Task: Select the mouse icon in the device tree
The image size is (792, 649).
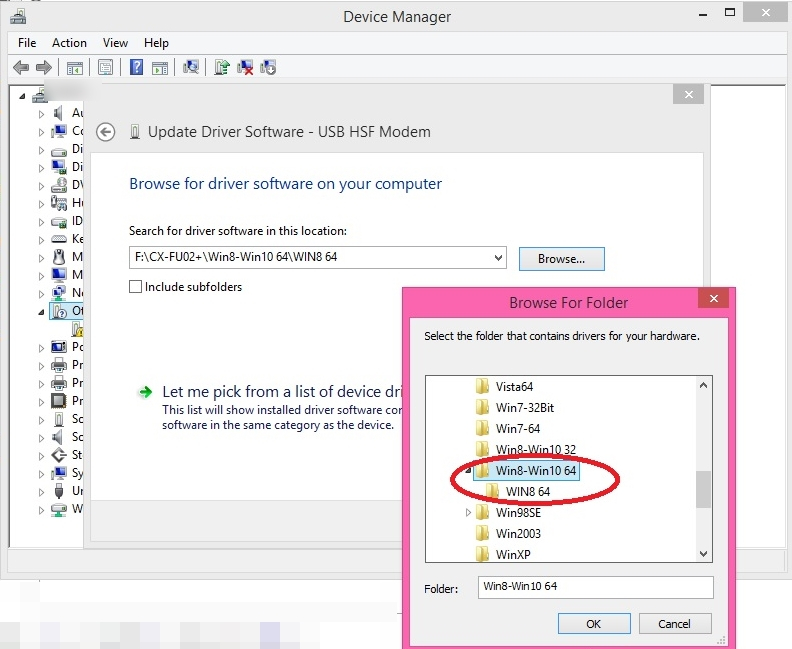Action: tap(59, 257)
